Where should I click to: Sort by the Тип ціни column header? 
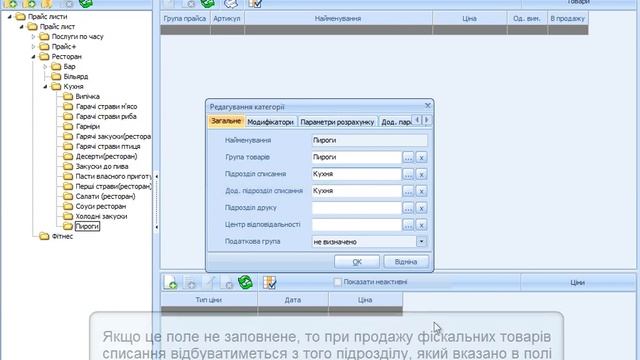(209, 300)
